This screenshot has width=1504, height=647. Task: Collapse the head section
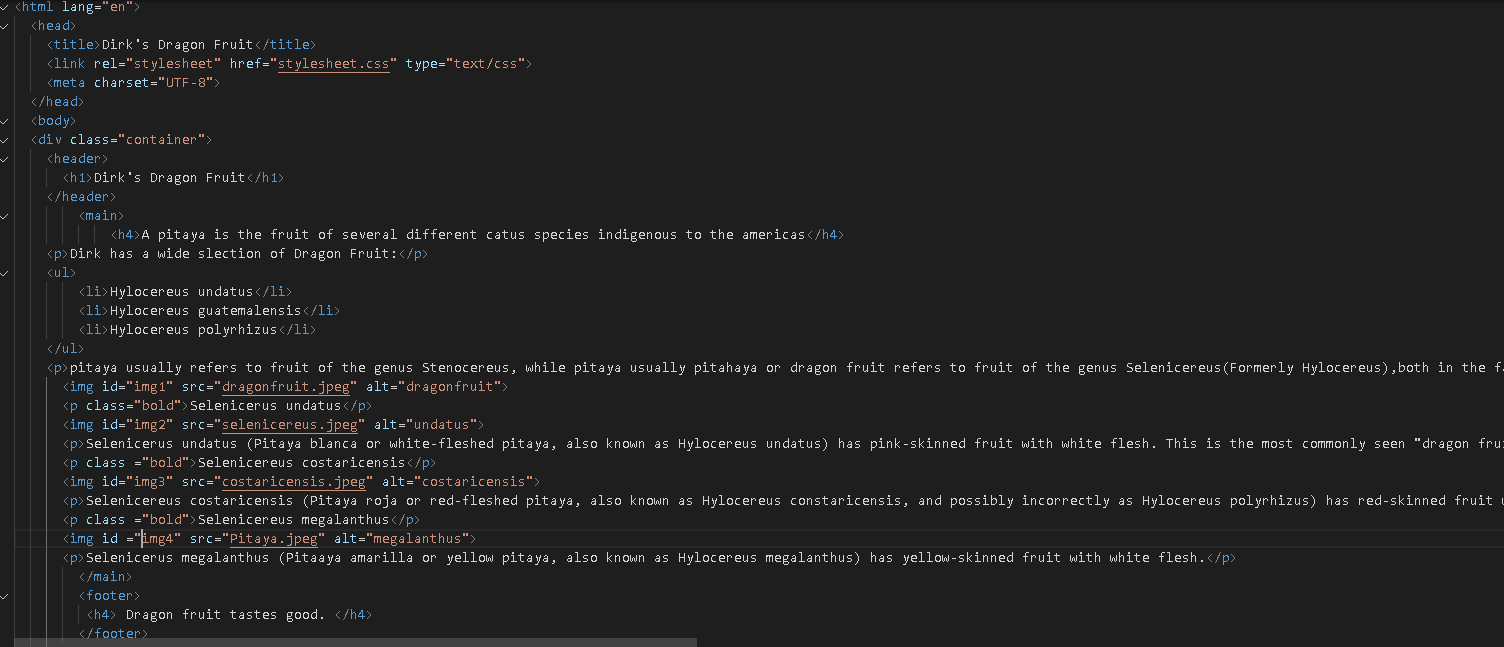click(x=5, y=25)
